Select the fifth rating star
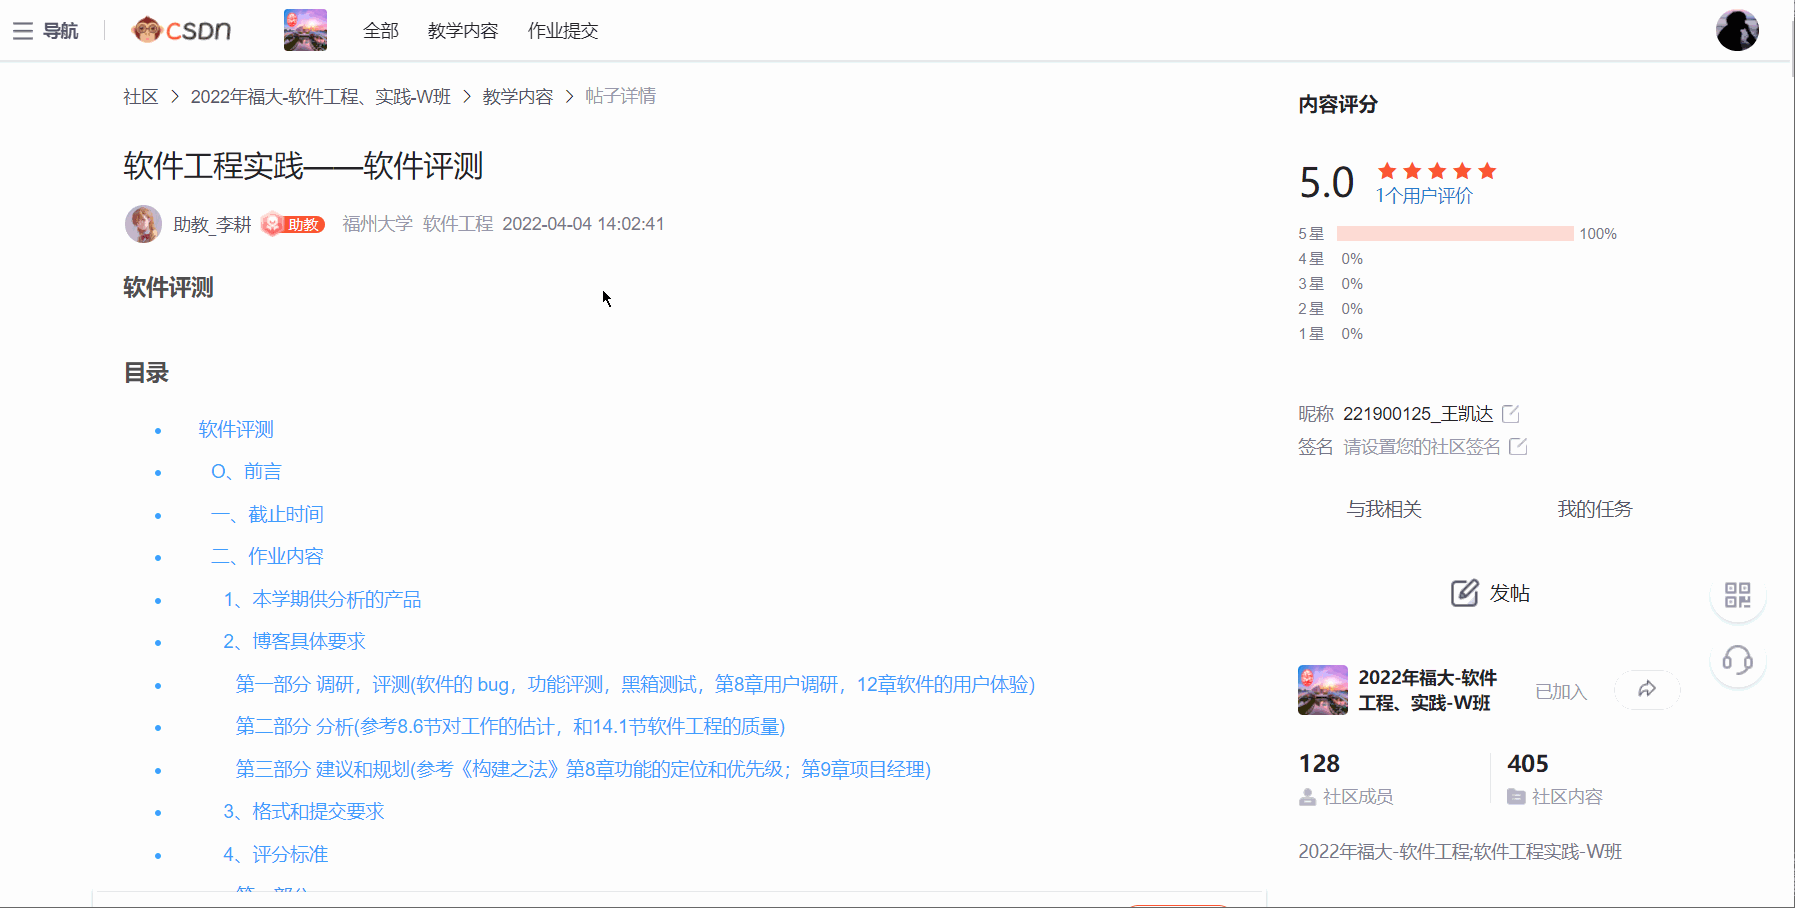Viewport: 1795px width, 908px height. point(1489,171)
